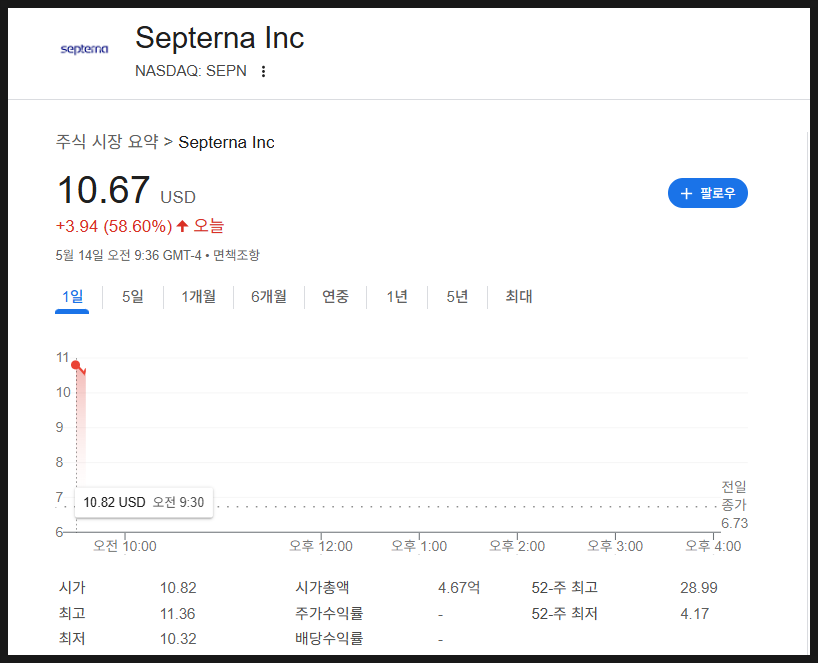818x663 pixels.
Task: Open the three-dot menu next to NASDAQ: SEPN
Action: tap(263, 71)
